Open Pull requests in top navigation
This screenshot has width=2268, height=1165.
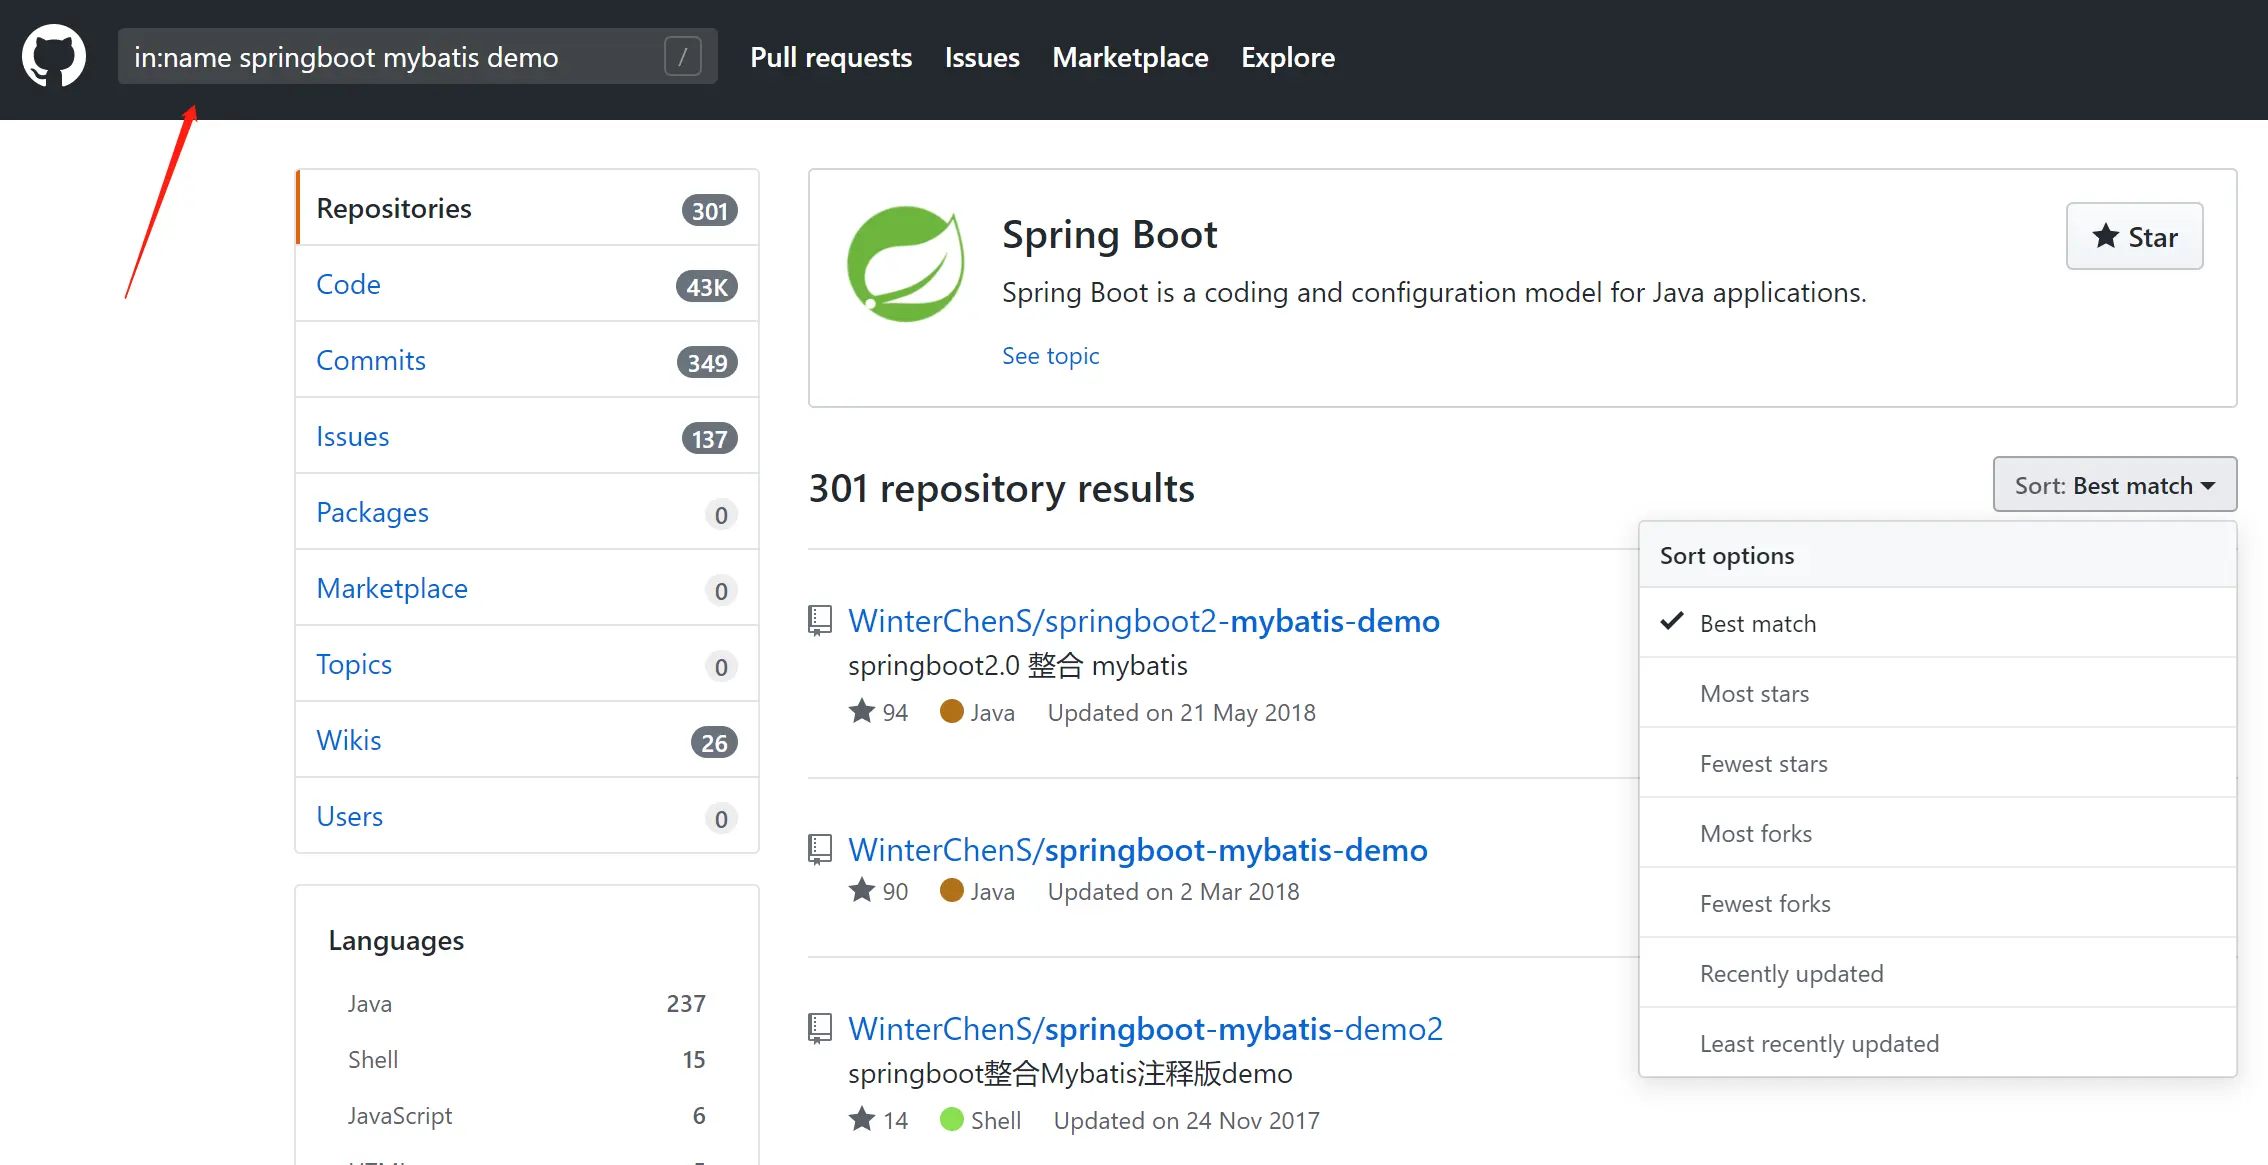(x=831, y=57)
